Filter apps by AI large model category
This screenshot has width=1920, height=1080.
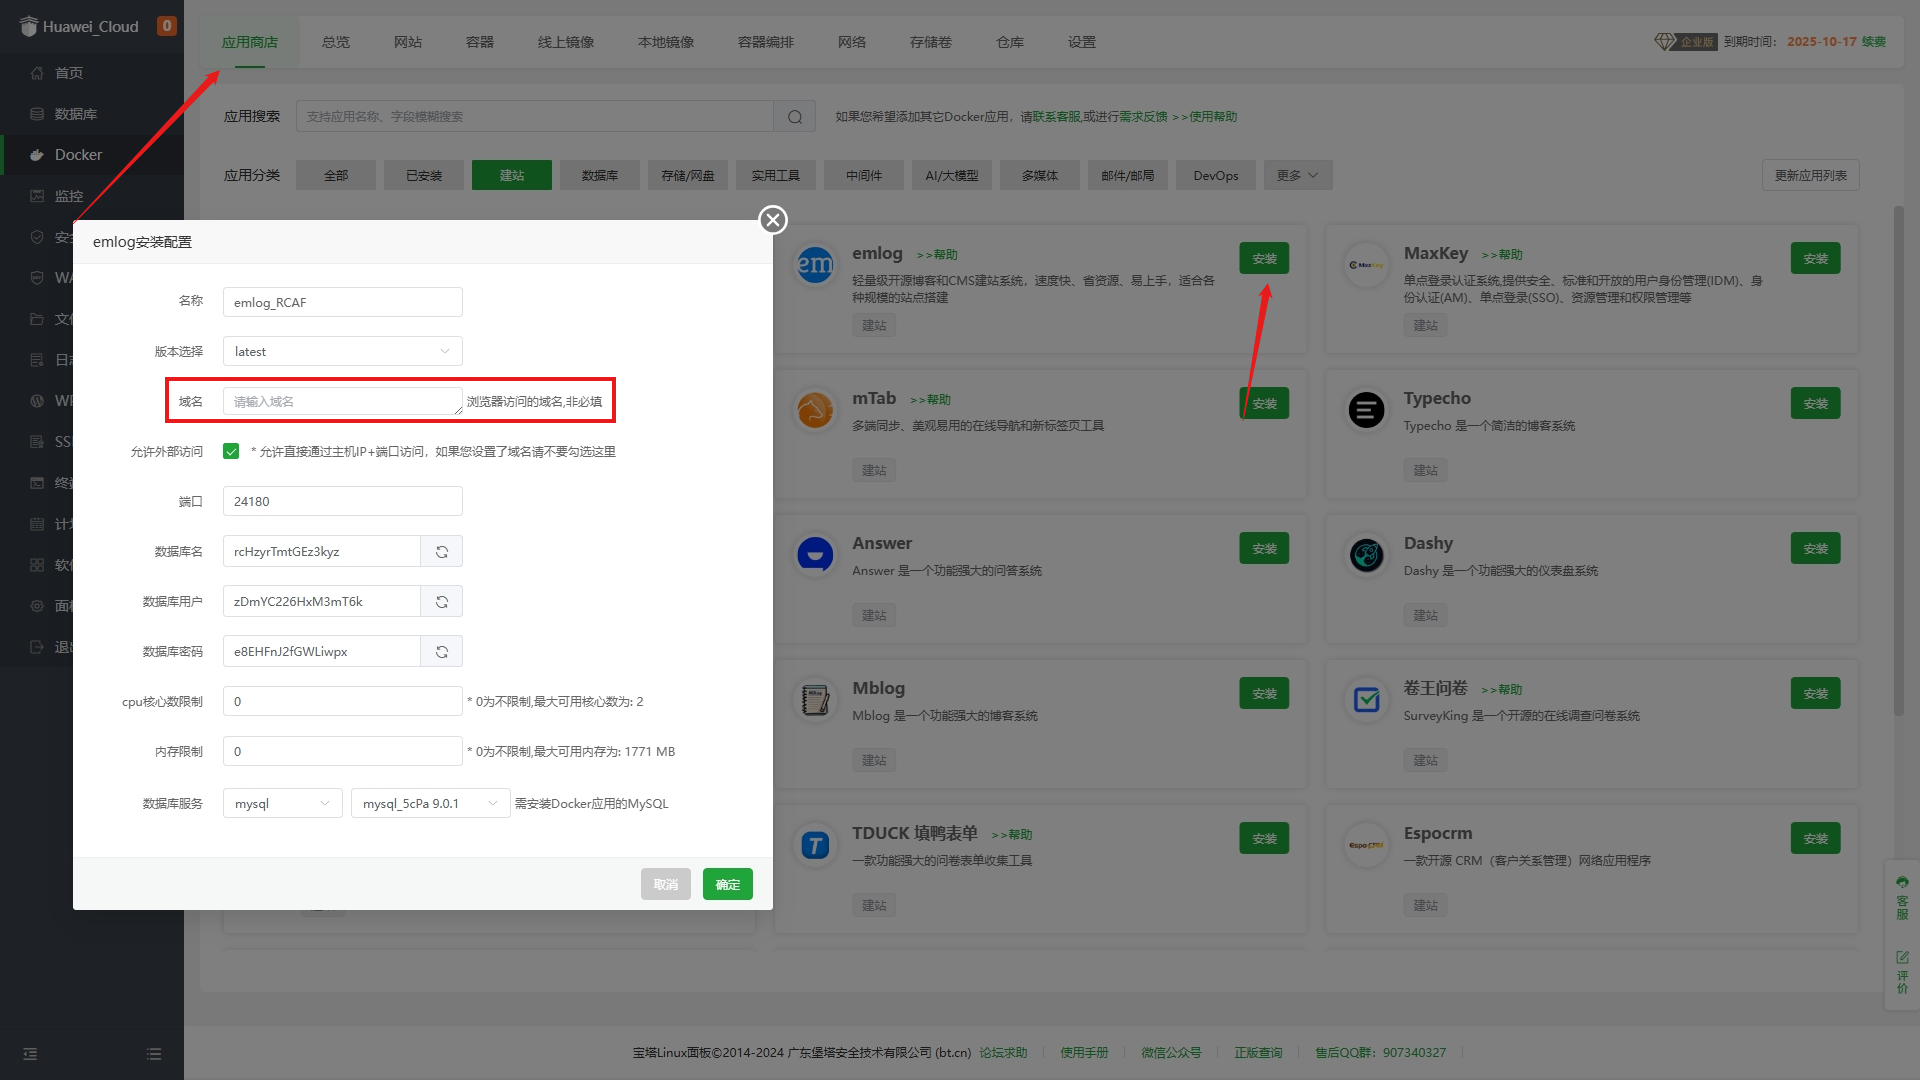pos(952,176)
